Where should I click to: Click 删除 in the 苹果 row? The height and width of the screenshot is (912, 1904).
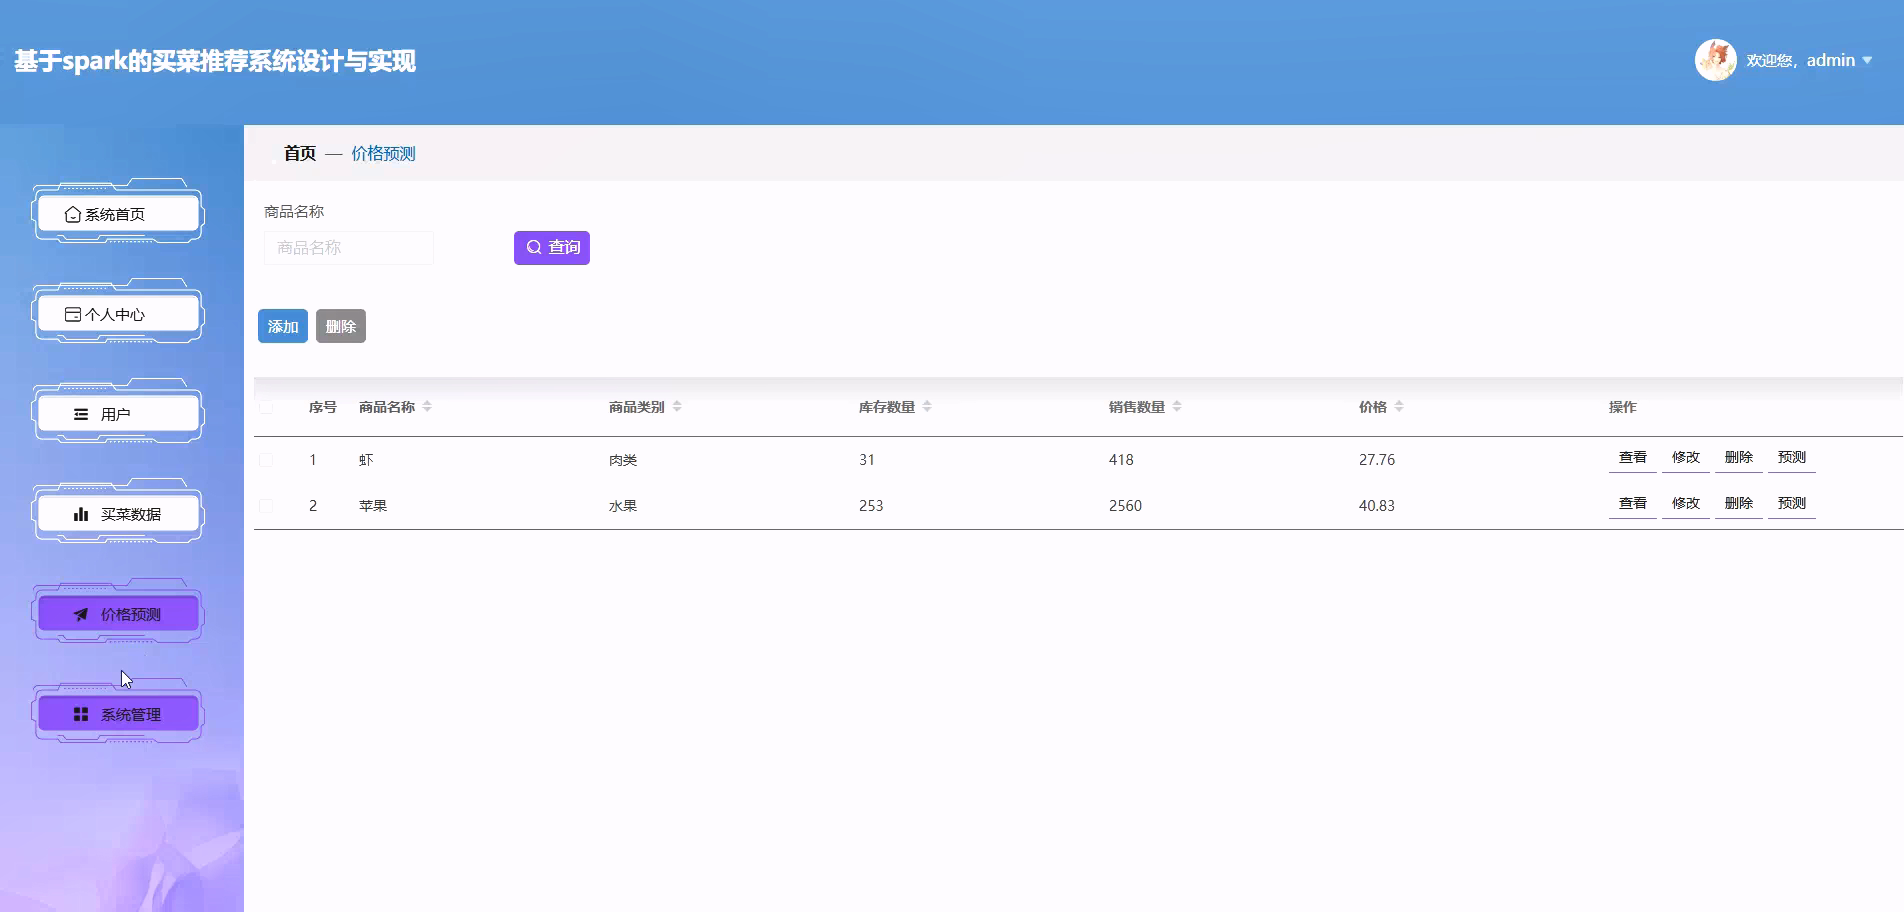coord(1739,504)
